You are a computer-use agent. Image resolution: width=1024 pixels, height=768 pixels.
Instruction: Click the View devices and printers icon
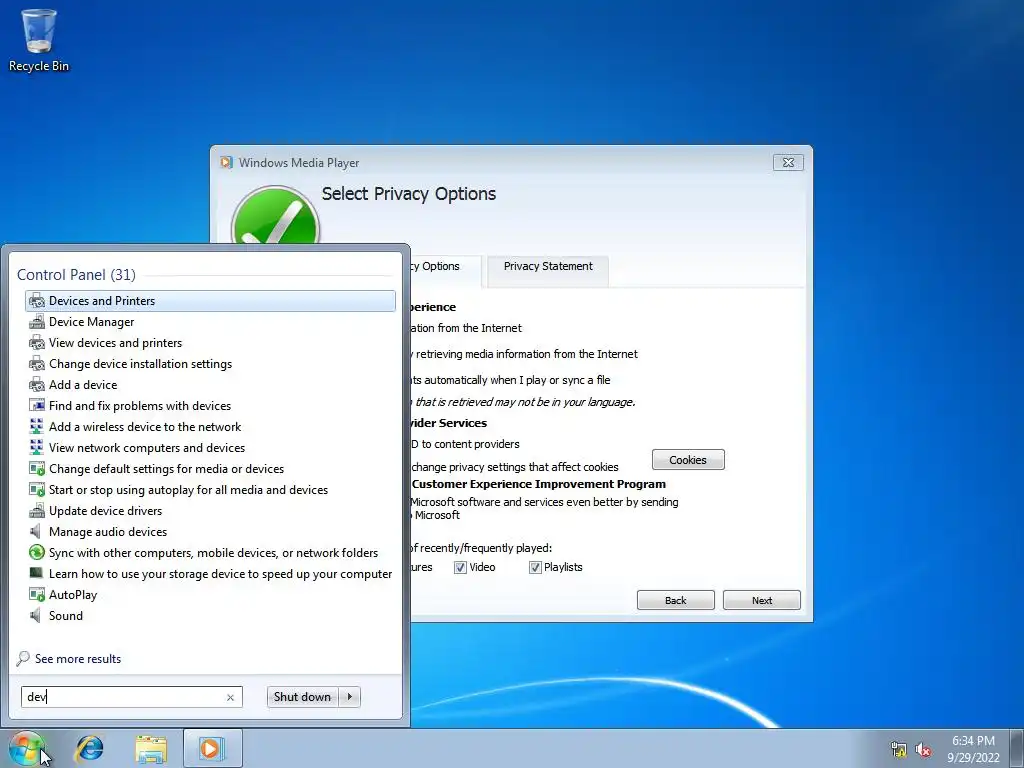tap(37, 343)
